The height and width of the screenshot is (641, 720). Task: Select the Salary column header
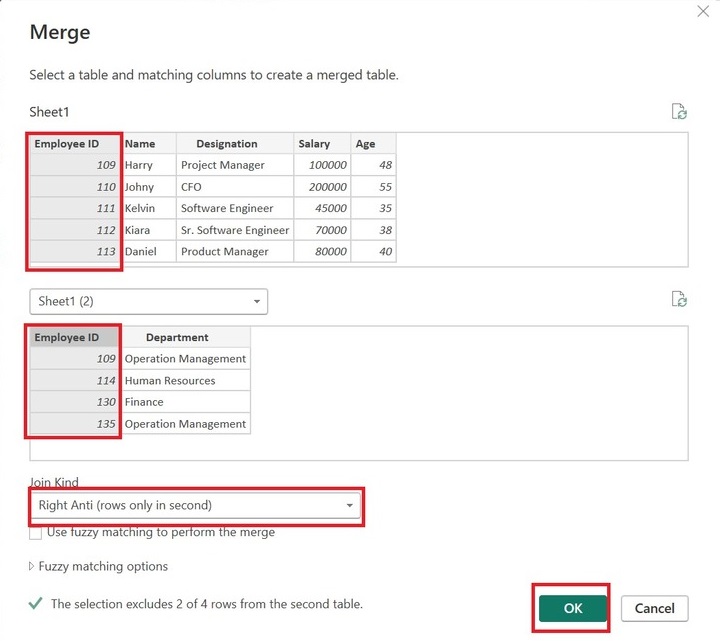(314, 144)
